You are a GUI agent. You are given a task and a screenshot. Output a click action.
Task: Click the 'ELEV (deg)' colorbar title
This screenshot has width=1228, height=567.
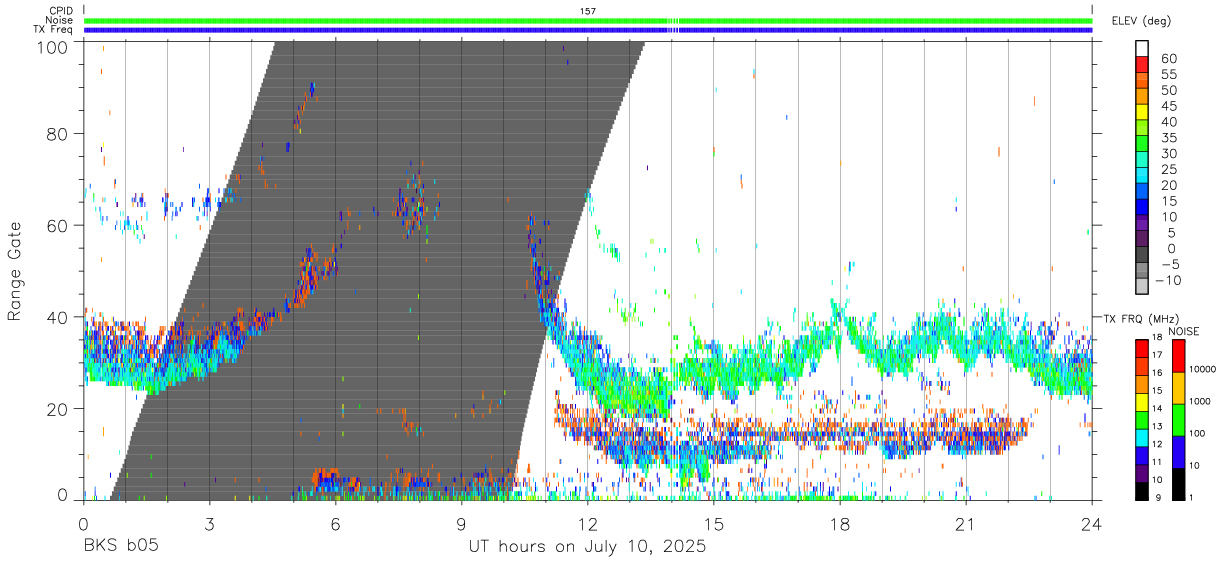tap(1141, 21)
